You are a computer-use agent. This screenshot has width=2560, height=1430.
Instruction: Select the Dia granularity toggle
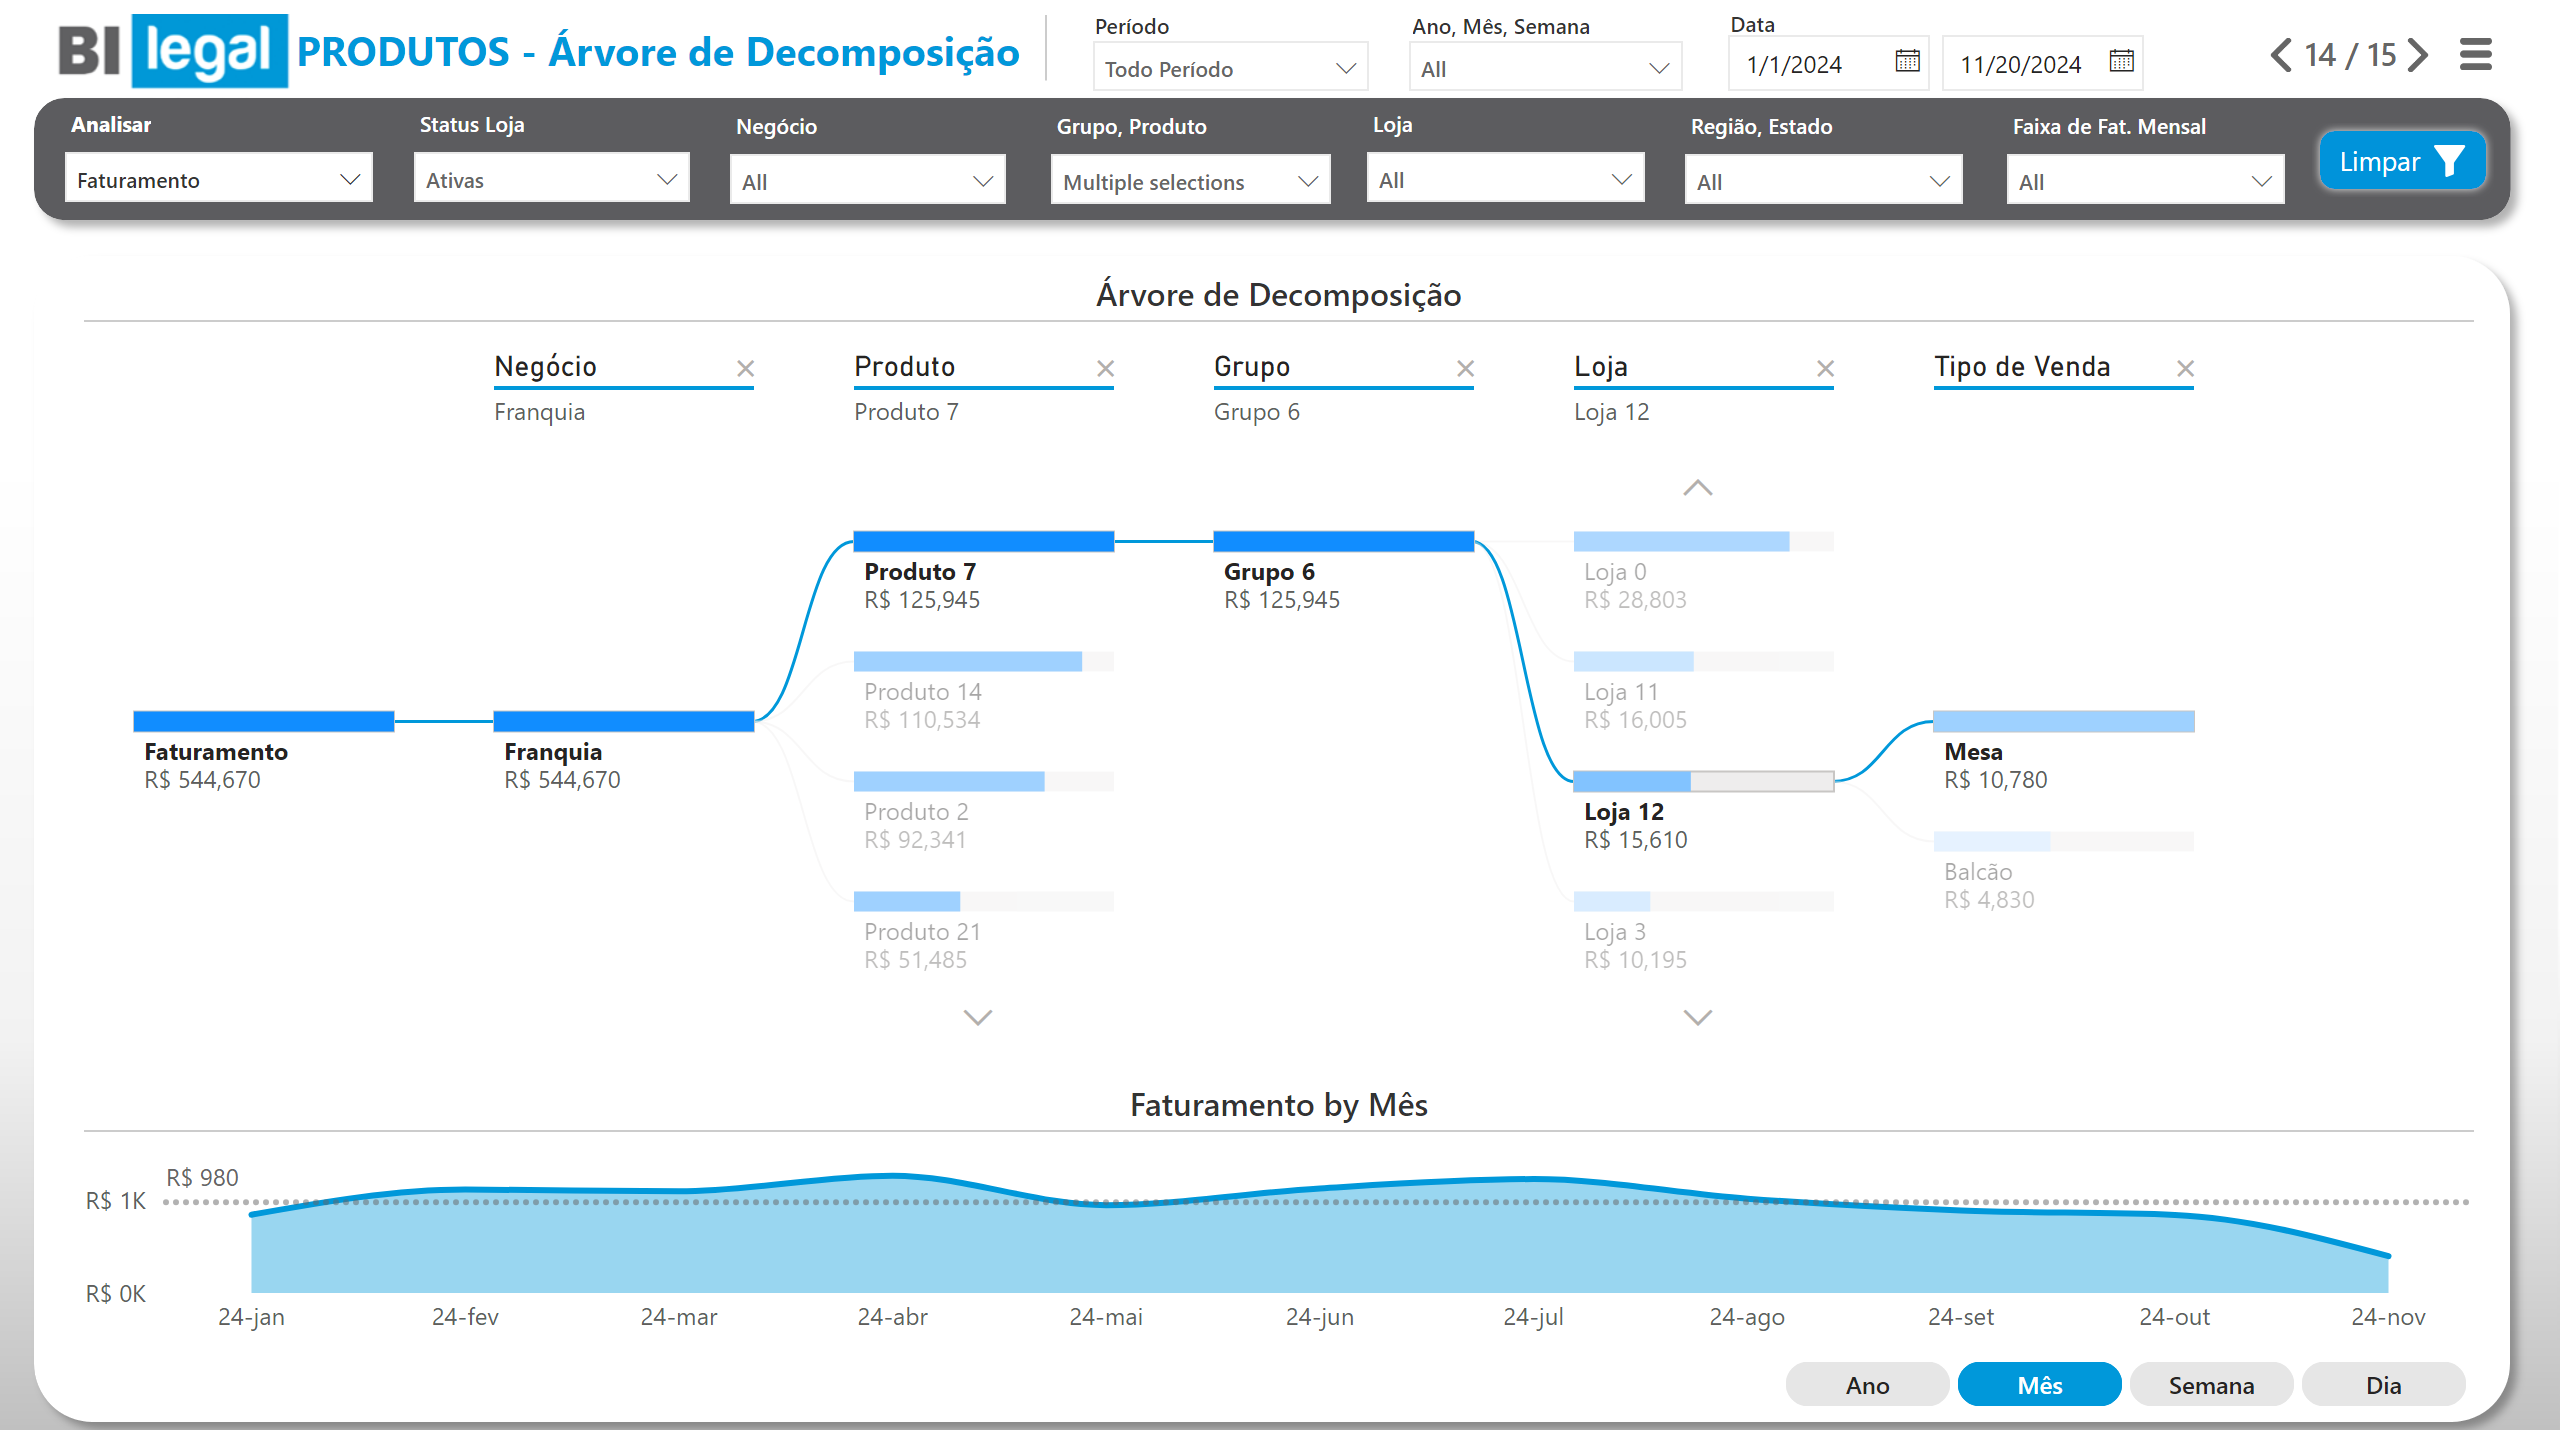[2383, 1385]
